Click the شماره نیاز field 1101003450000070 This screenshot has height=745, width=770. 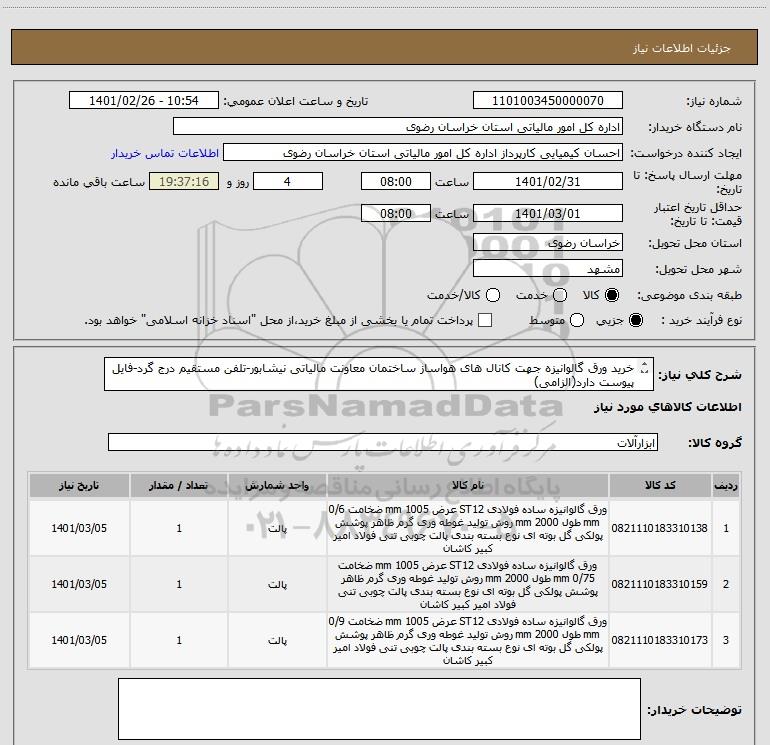[x=548, y=100]
